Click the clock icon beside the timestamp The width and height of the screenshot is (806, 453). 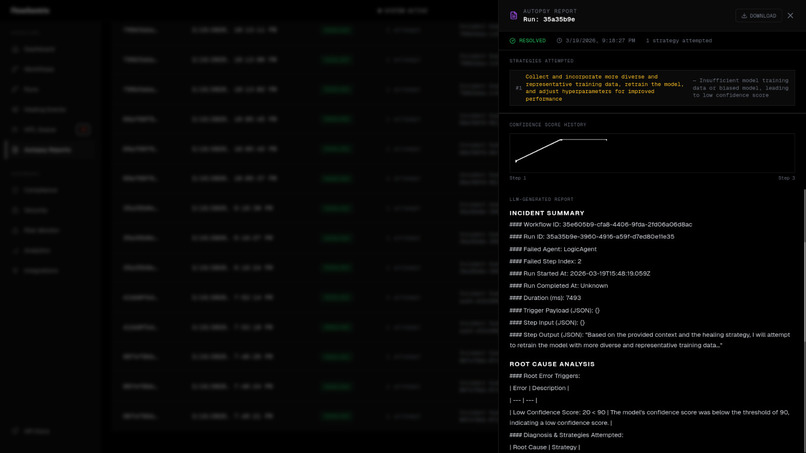pyautogui.click(x=559, y=41)
